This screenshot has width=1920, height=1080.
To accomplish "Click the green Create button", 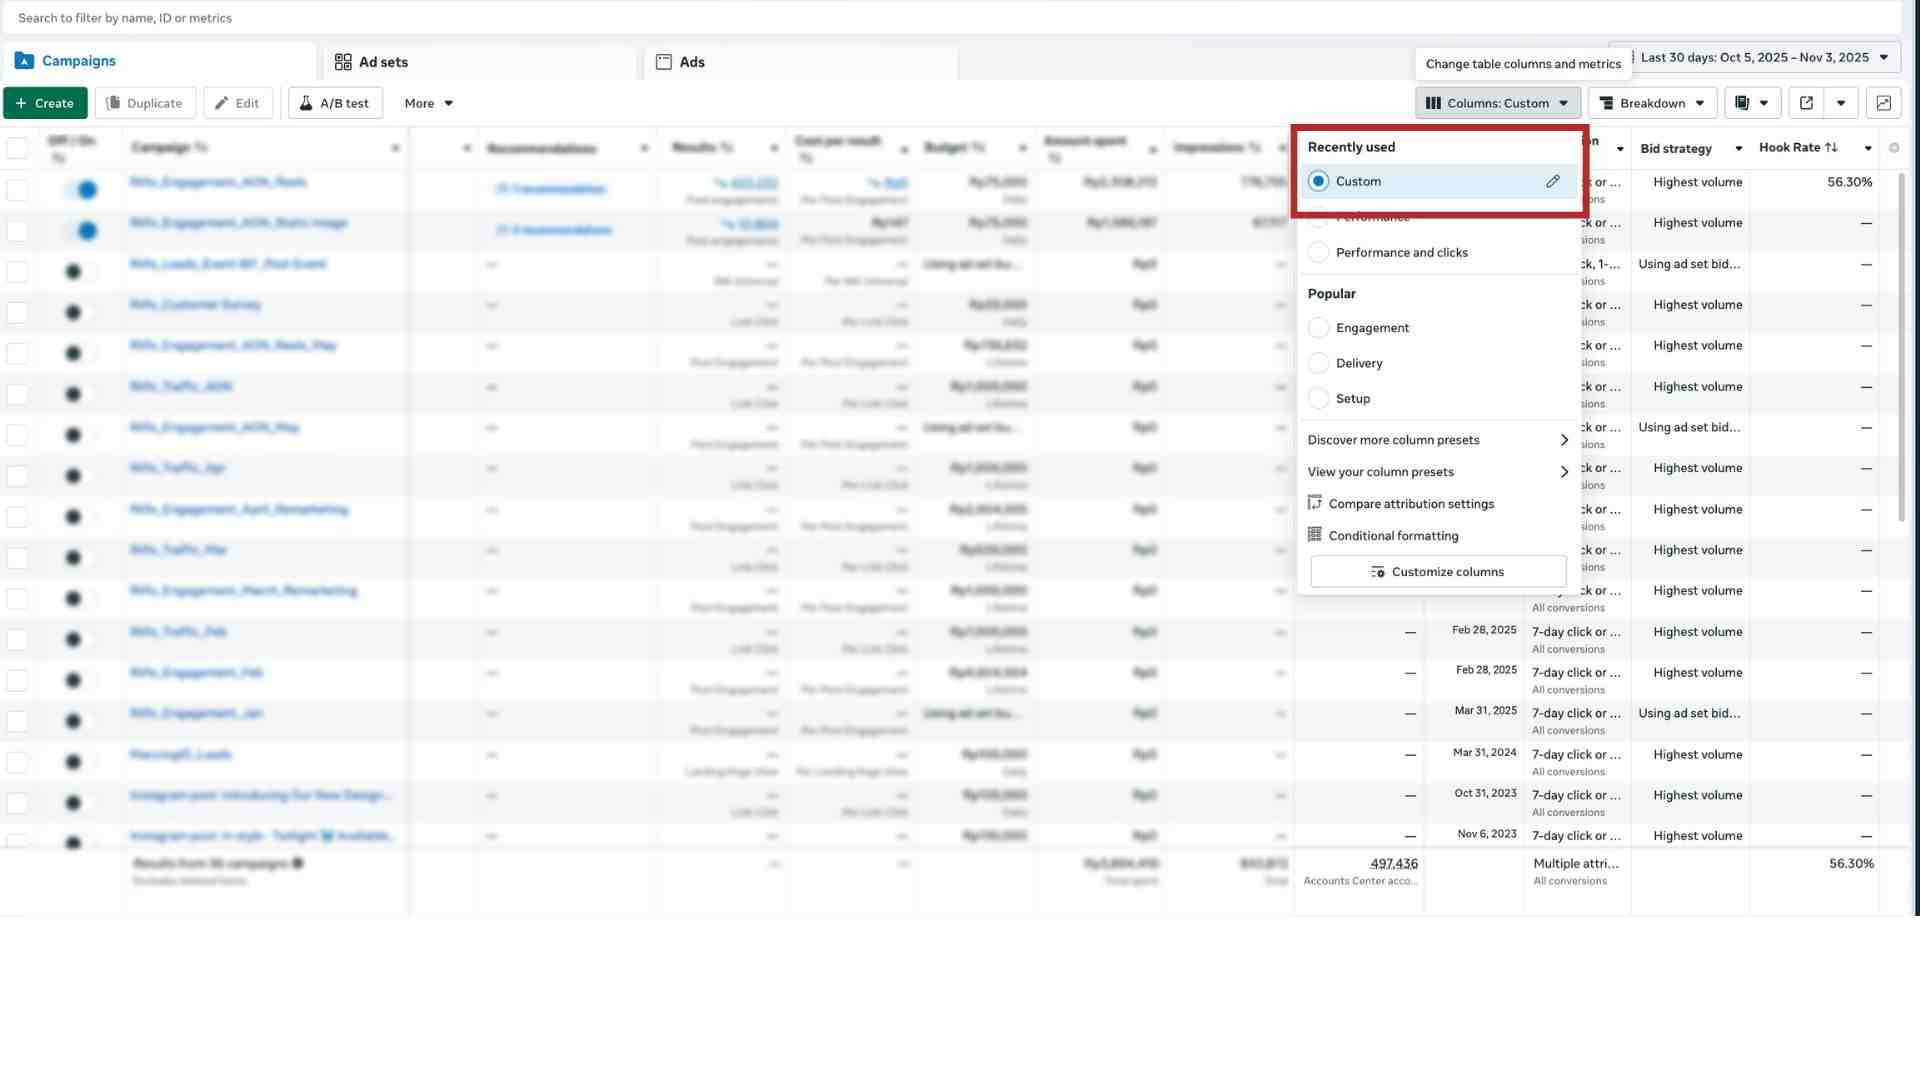I will coord(45,103).
